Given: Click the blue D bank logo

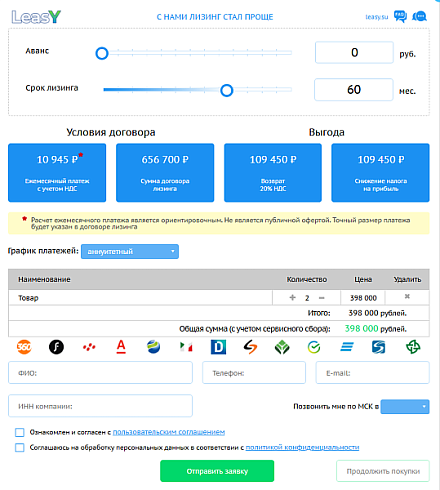Looking at the screenshot, I should 218,347.
